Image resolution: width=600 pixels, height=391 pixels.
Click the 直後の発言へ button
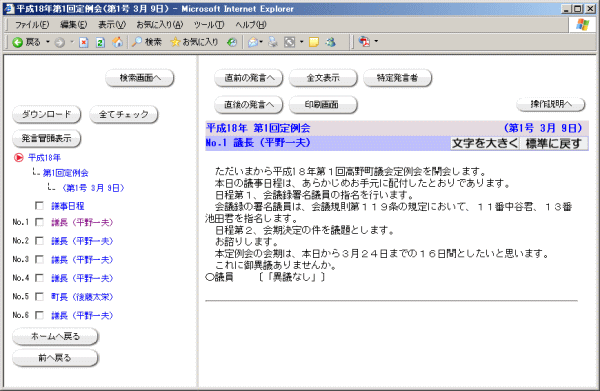249,105
